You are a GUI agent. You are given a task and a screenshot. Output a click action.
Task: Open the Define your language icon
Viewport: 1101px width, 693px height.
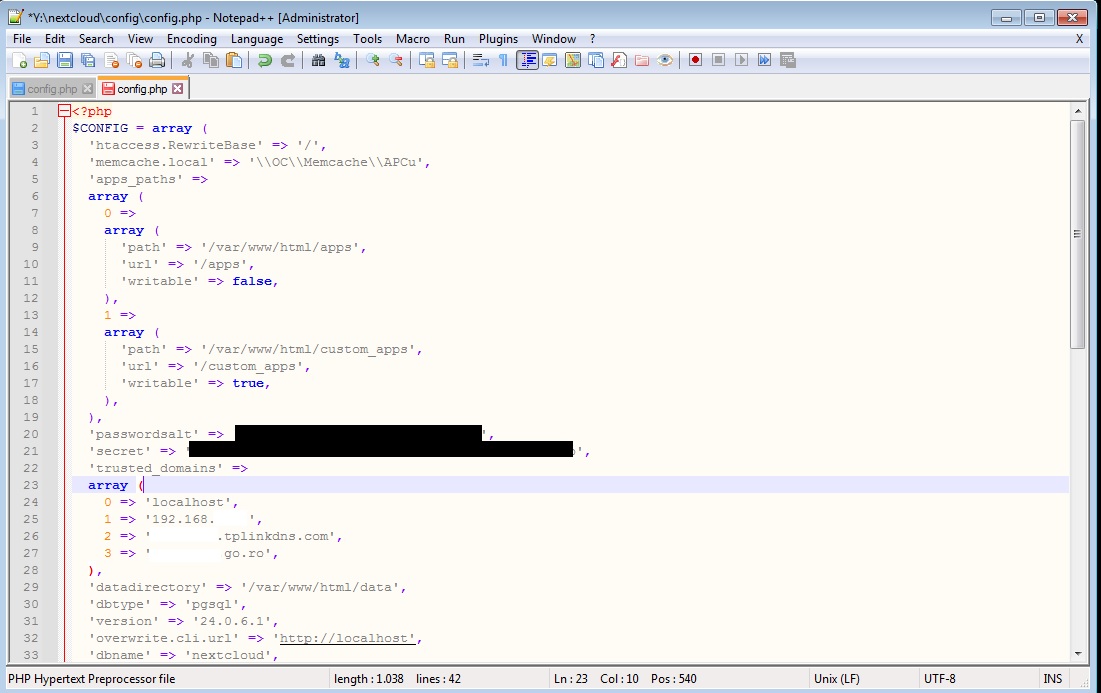point(550,60)
